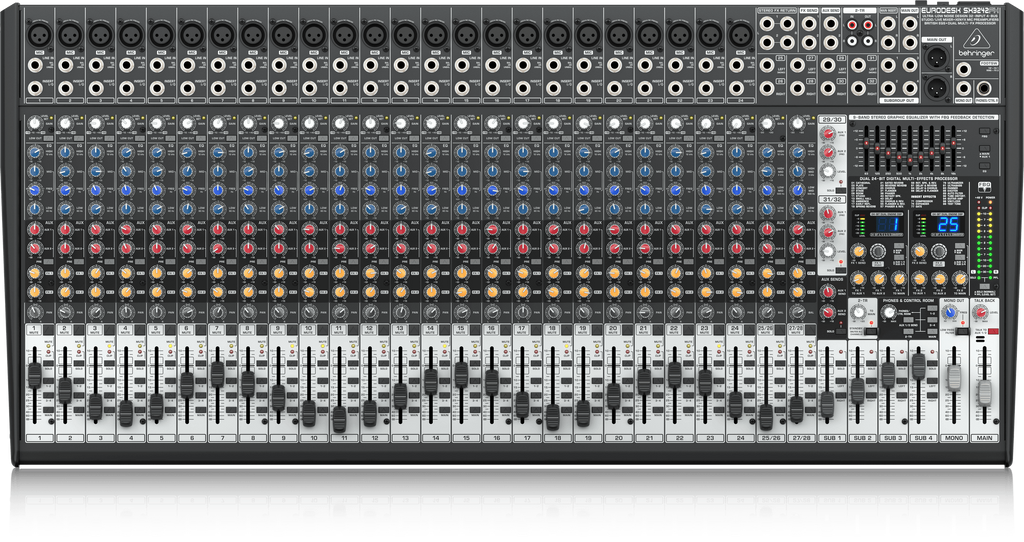Screen dimensions: 1024x542
Task: Click the AUX SEND 1 jack
Action: [831, 25]
